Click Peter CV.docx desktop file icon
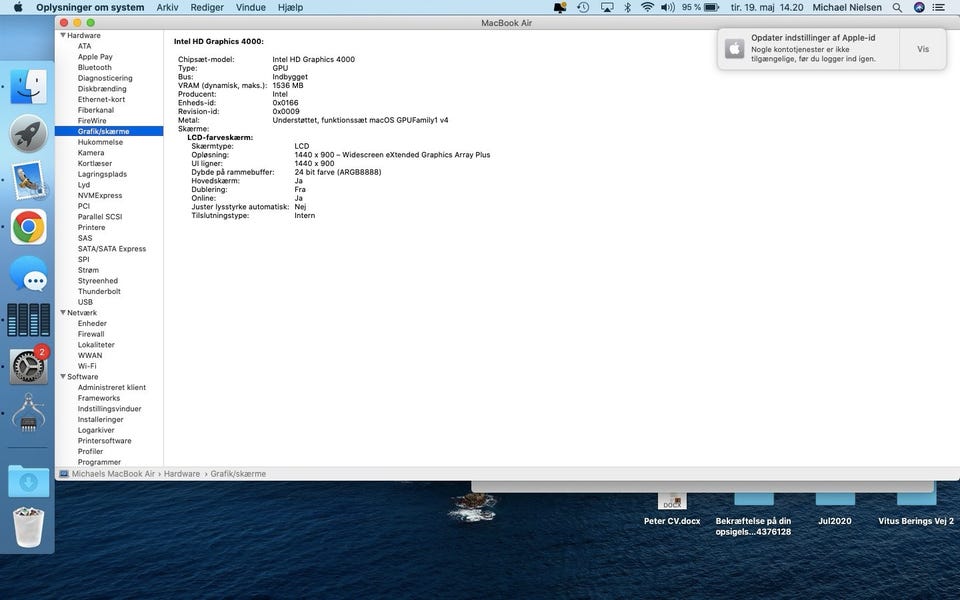Screen dimensions: 960x600 [672, 501]
